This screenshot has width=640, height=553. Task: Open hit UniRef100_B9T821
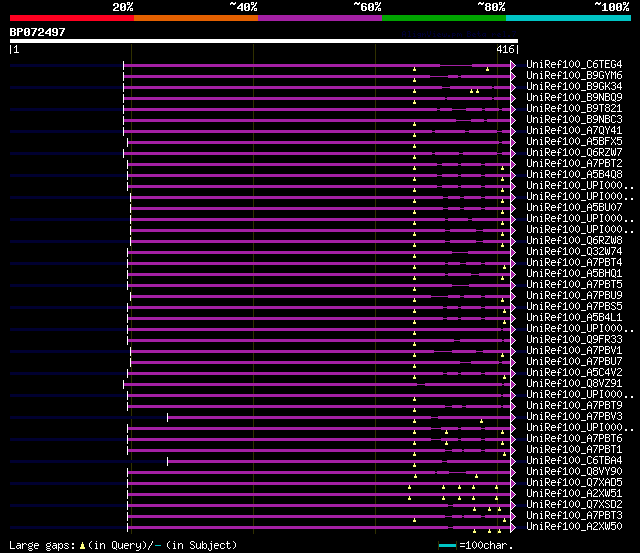pyautogui.click(x=574, y=109)
